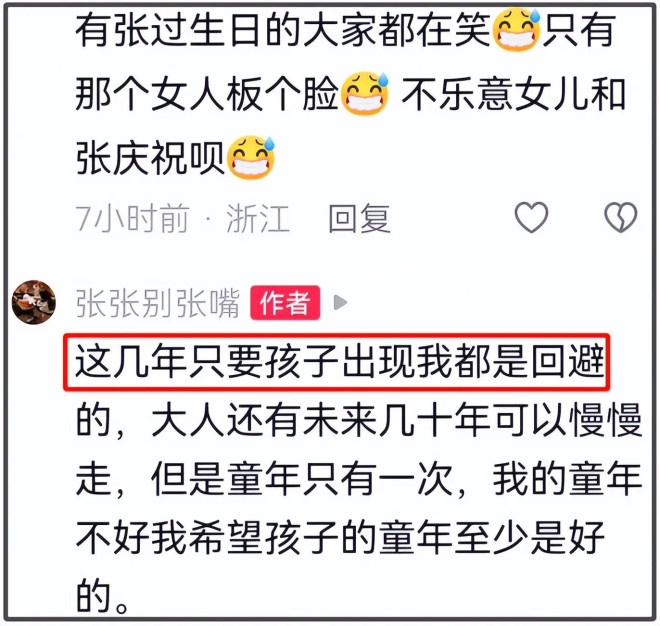Tap the text line 有张过生日的大家都在笑
Image resolution: width=660 pixels, height=626 pixels.
(x=282, y=29)
